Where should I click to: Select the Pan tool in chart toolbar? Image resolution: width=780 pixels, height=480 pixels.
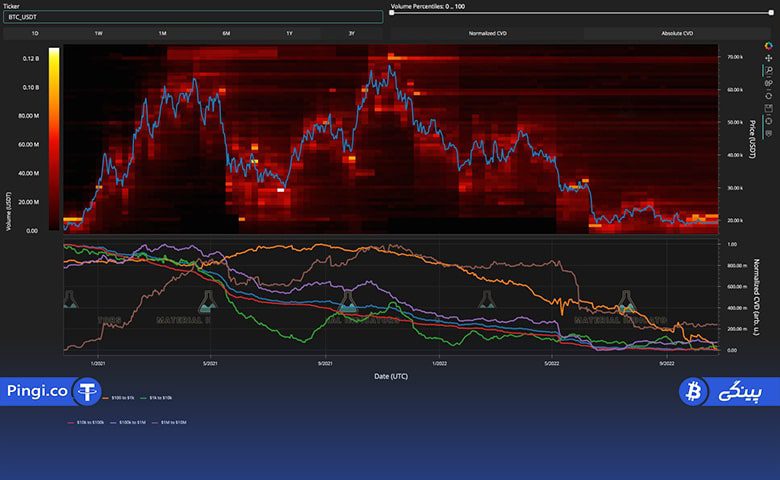(x=769, y=59)
